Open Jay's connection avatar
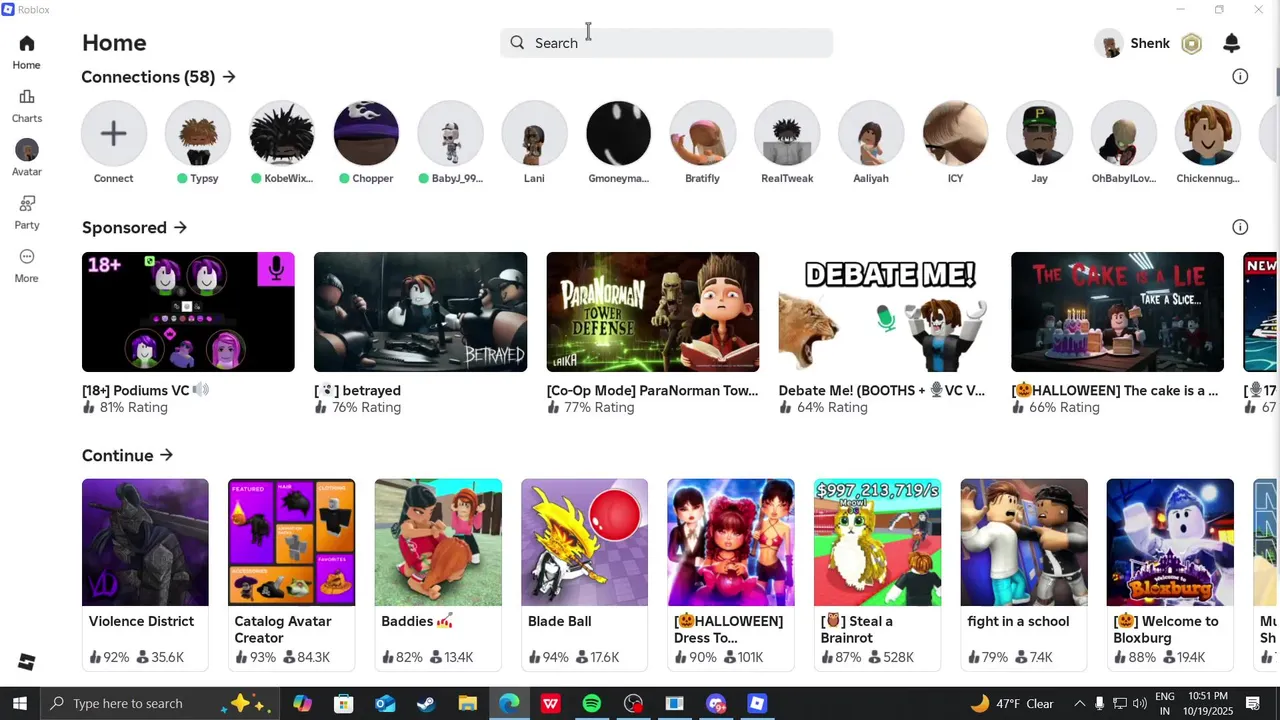The width and height of the screenshot is (1280, 720). 1039,133
